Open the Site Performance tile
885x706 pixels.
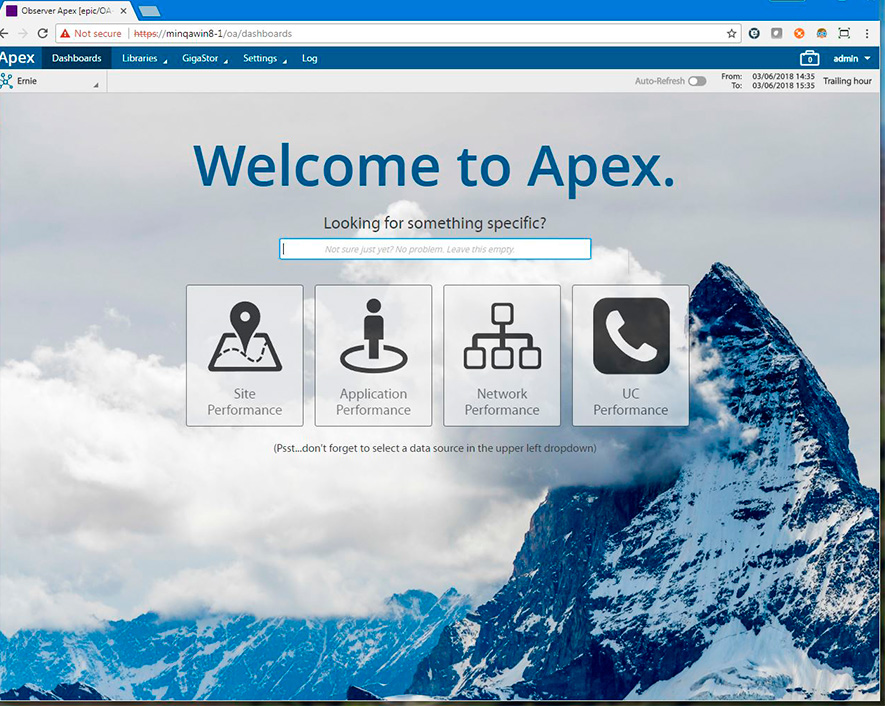(244, 355)
